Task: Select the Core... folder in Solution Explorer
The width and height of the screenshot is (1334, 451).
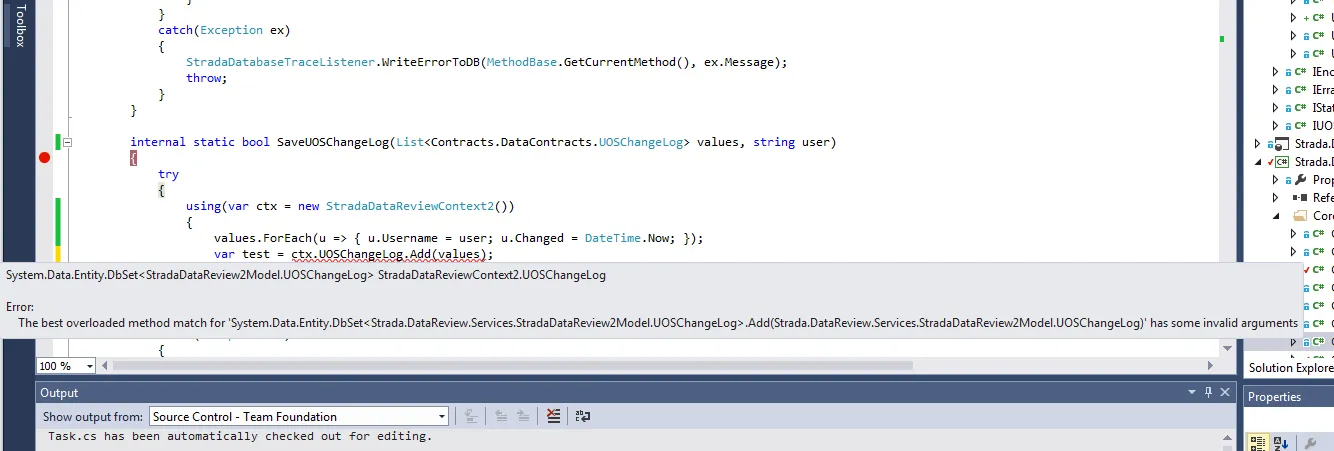Action: click(1314, 216)
